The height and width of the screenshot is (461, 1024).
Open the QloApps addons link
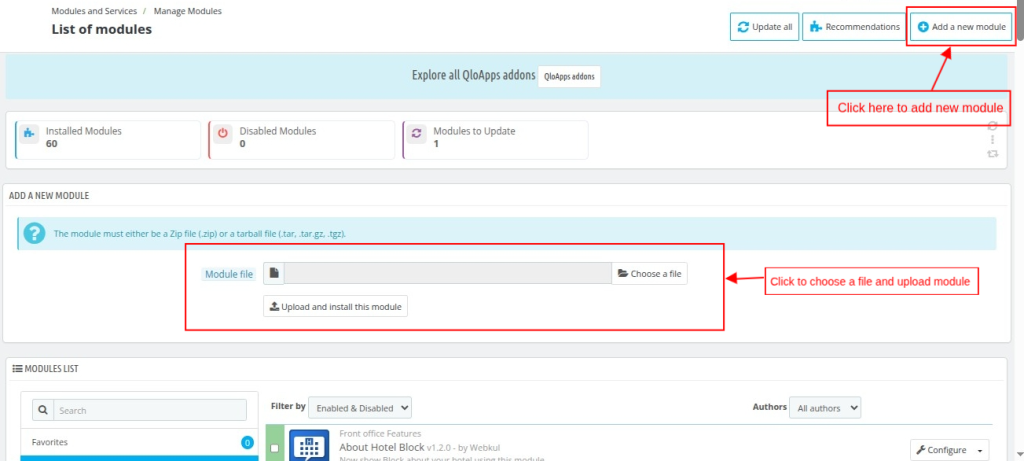[x=568, y=76]
